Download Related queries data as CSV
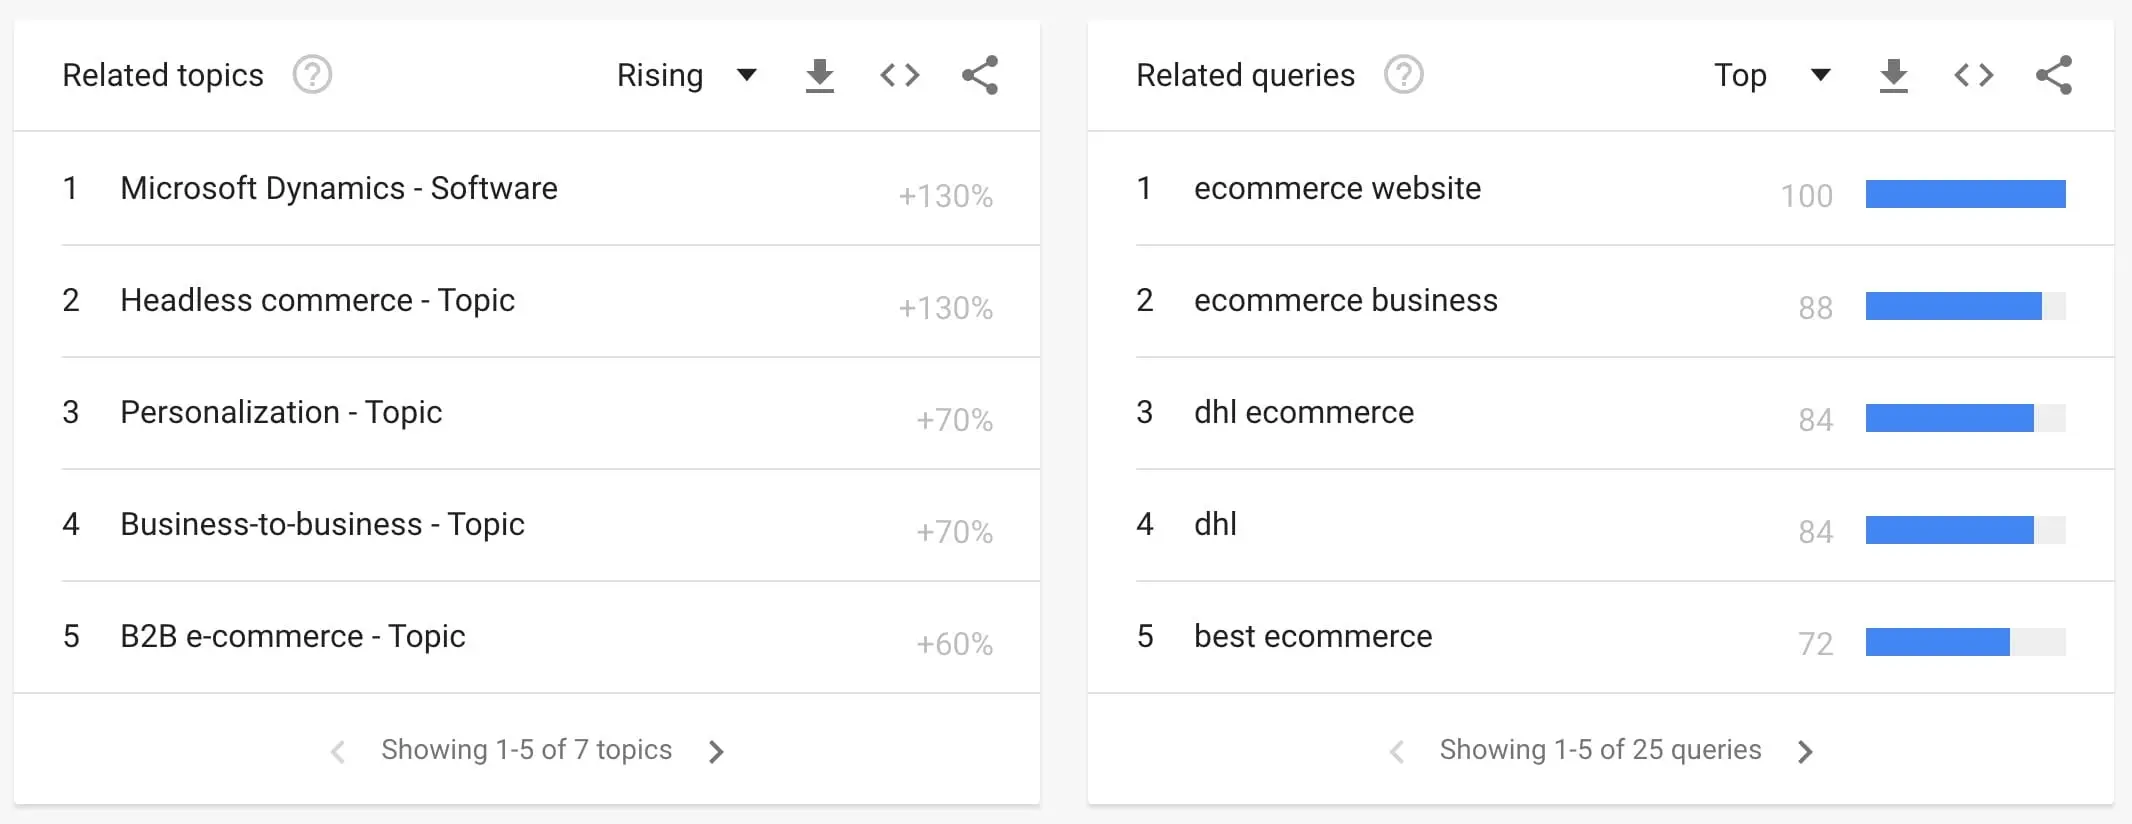The image size is (2132, 824). tap(1894, 76)
